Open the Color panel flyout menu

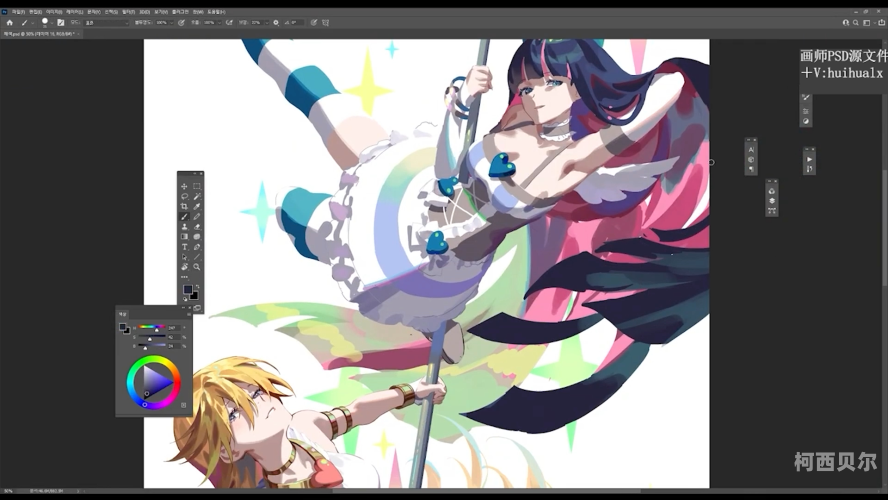tap(189, 314)
